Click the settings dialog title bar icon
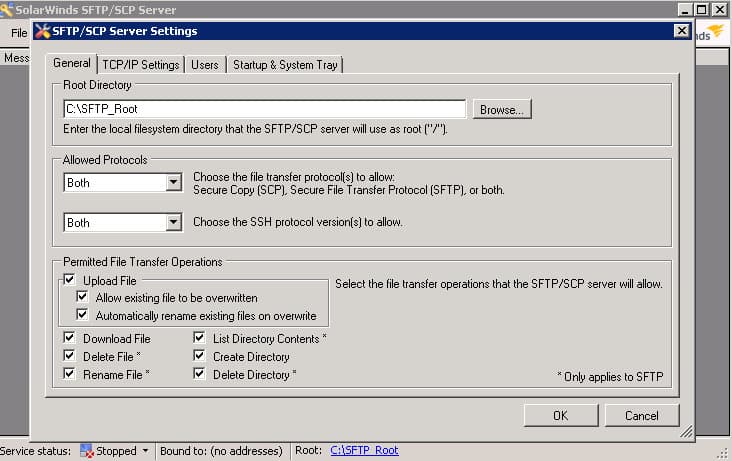732x461 pixels. click(x=42, y=31)
